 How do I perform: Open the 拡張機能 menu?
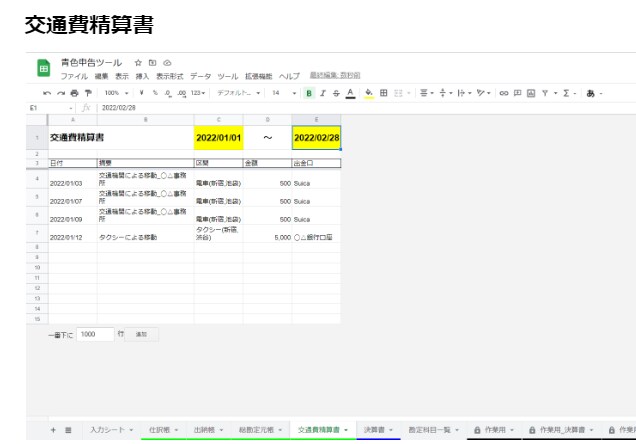click(258, 76)
